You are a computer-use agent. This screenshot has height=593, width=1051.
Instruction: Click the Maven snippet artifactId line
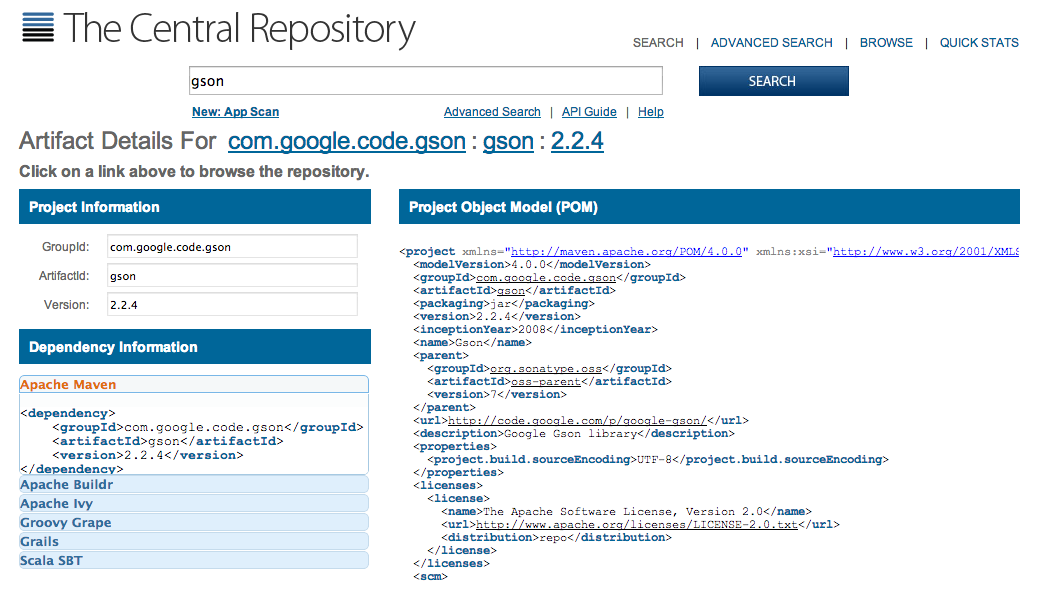[x=168, y=441]
